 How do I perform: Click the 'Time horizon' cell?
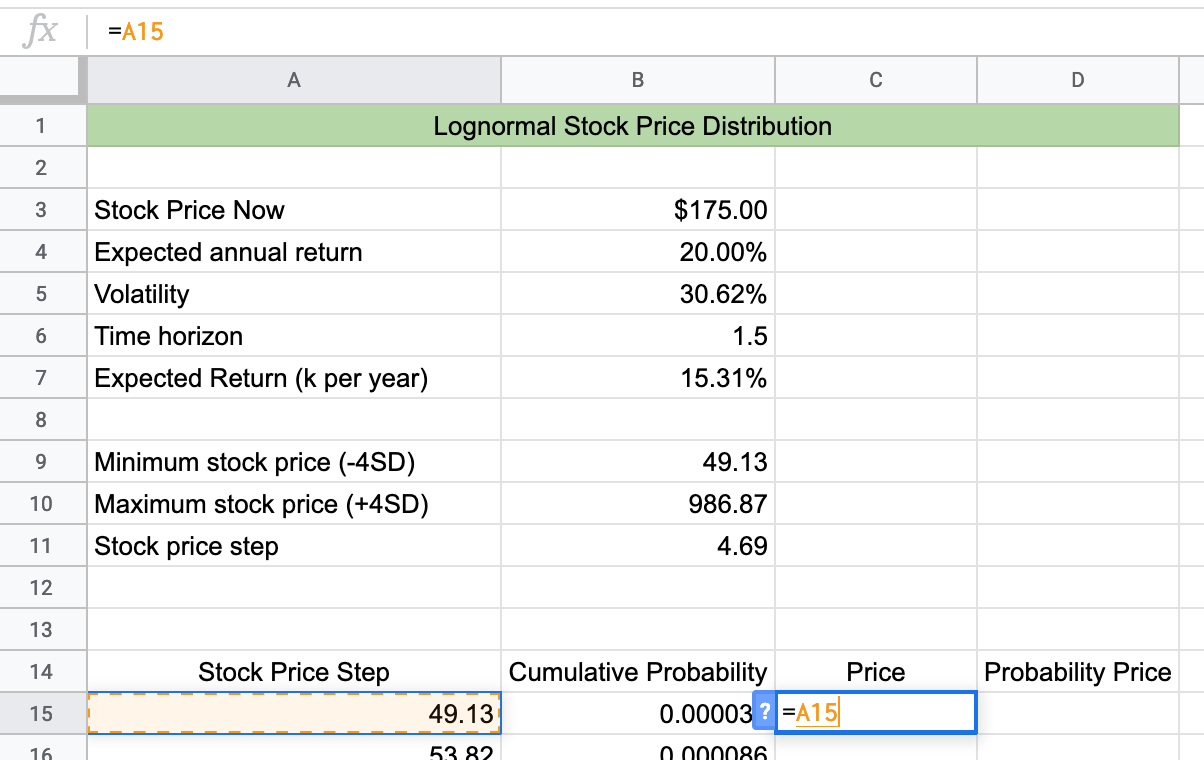click(294, 336)
